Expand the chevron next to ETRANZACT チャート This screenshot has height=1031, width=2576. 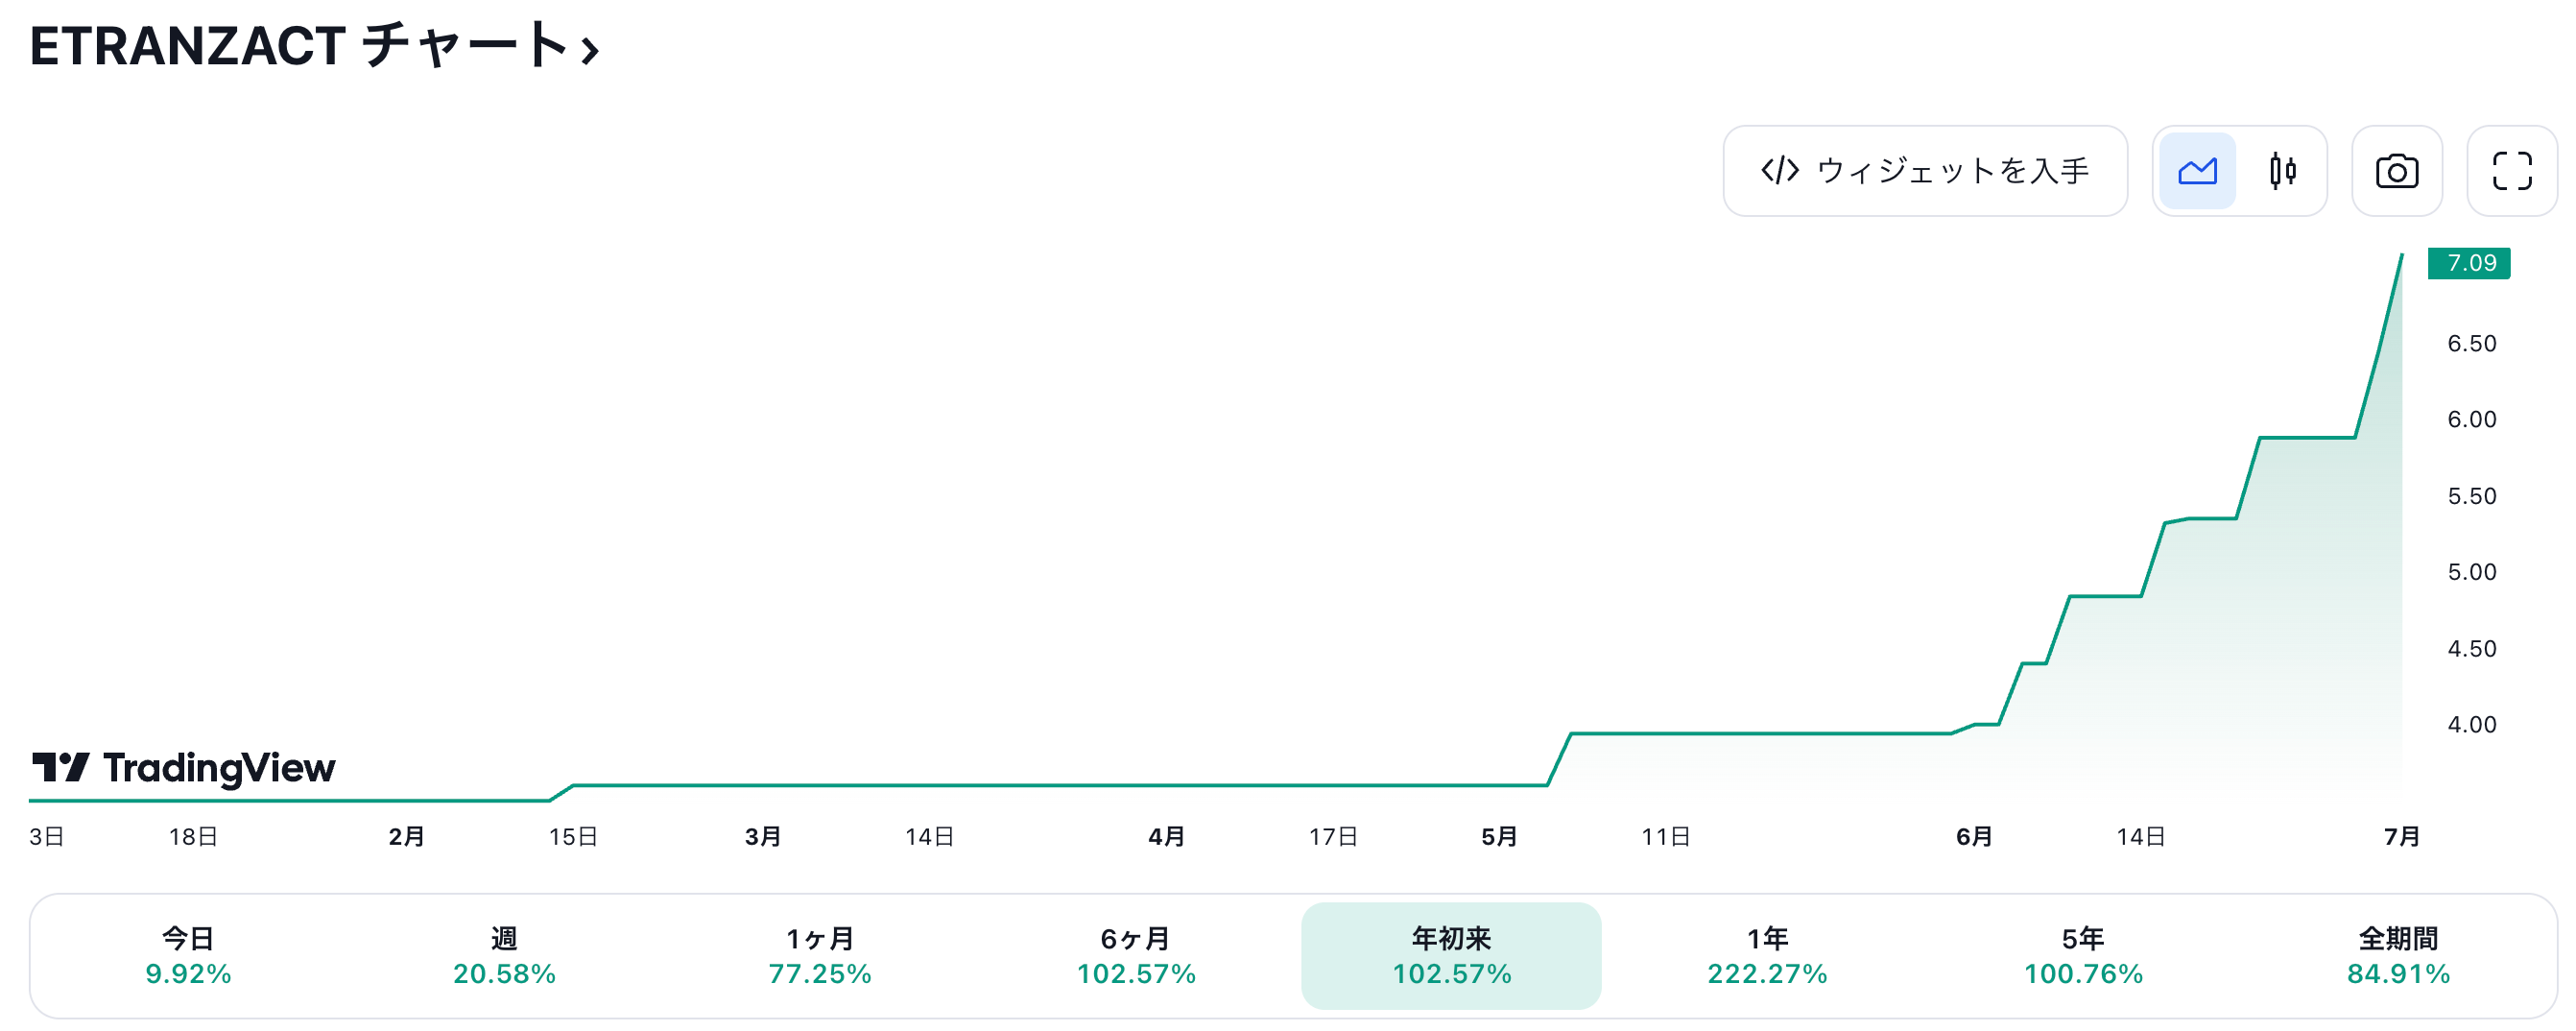tap(590, 49)
